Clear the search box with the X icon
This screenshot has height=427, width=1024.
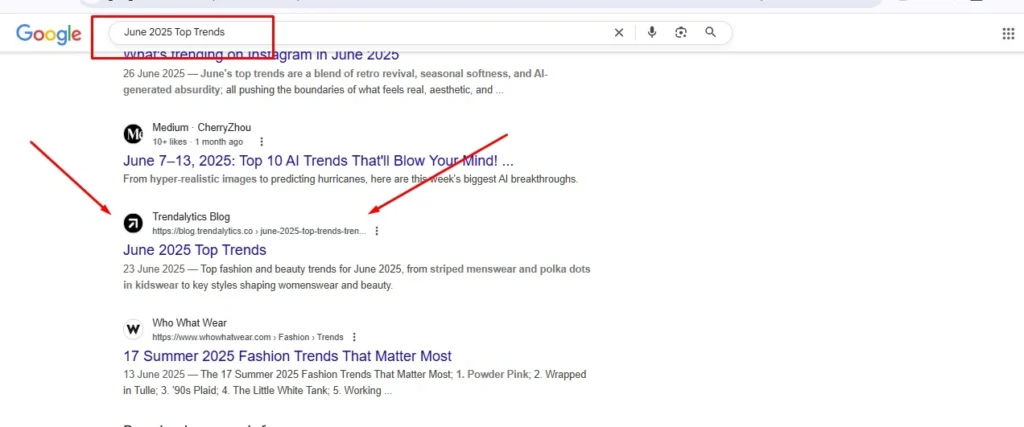[618, 33]
